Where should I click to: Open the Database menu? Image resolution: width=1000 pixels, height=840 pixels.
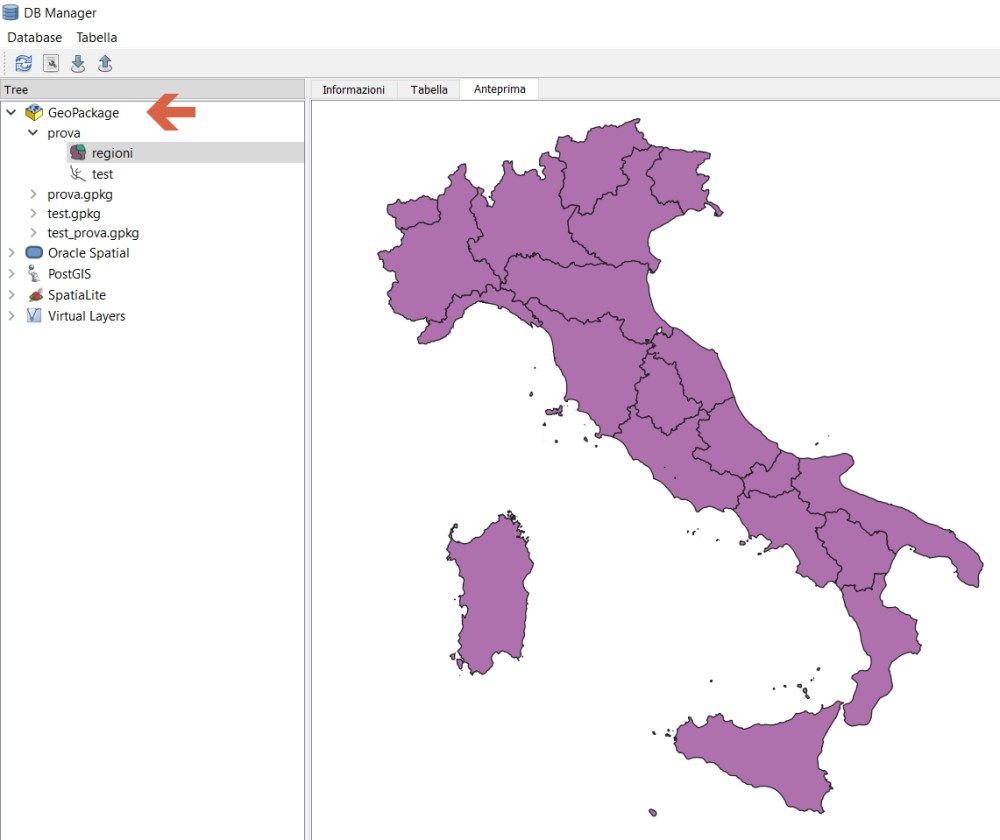click(x=34, y=37)
